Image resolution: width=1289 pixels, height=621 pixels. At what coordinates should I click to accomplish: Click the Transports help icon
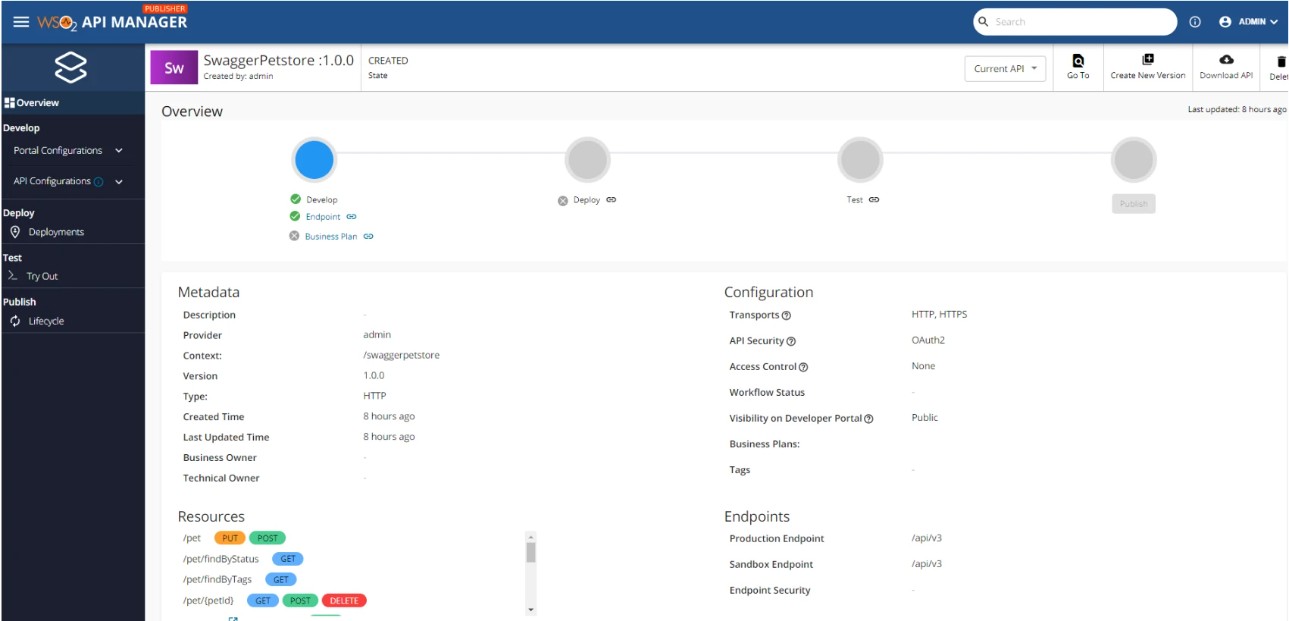(x=786, y=316)
